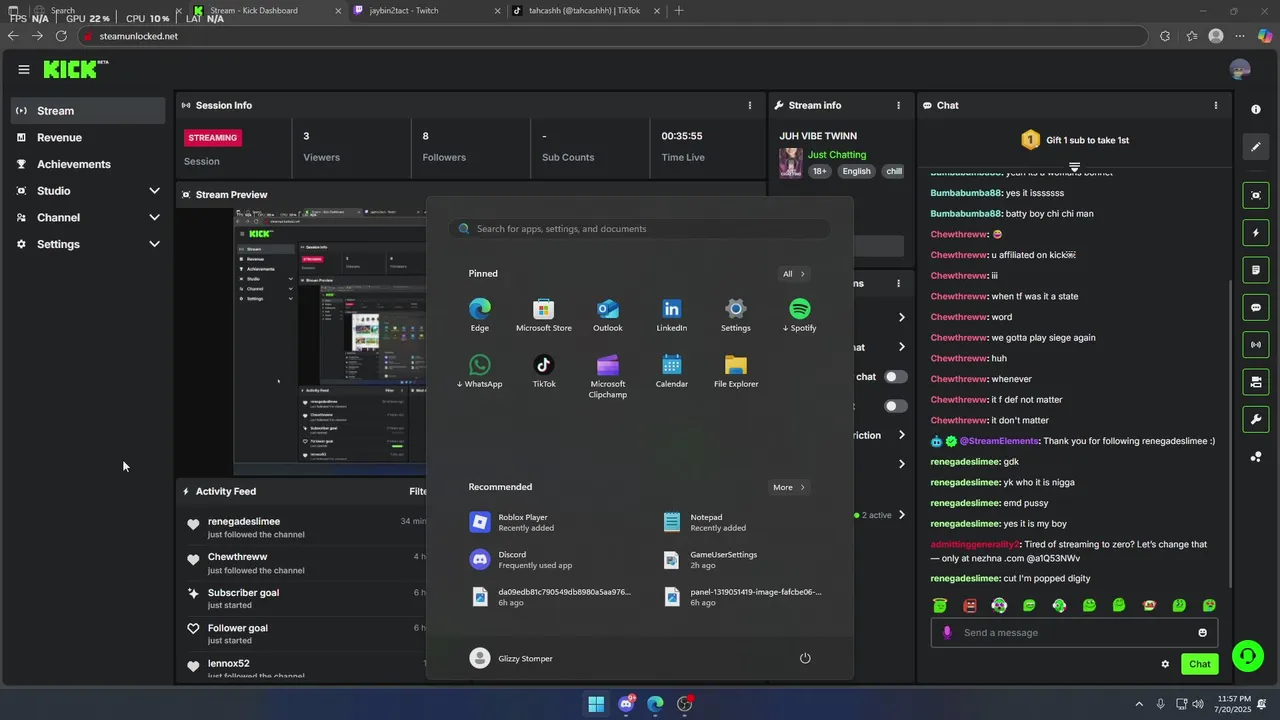
Task: Open Discord from the taskbar
Action: (x=626, y=704)
